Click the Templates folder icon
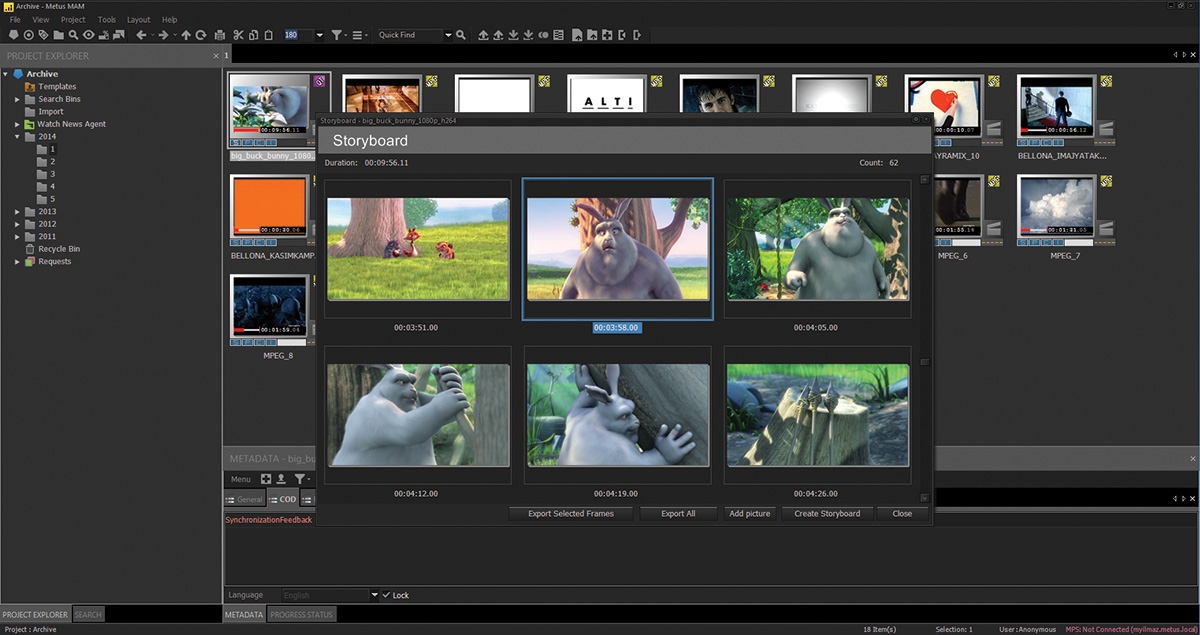This screenshot has width=1200, height=635. [x=30, y=87]
